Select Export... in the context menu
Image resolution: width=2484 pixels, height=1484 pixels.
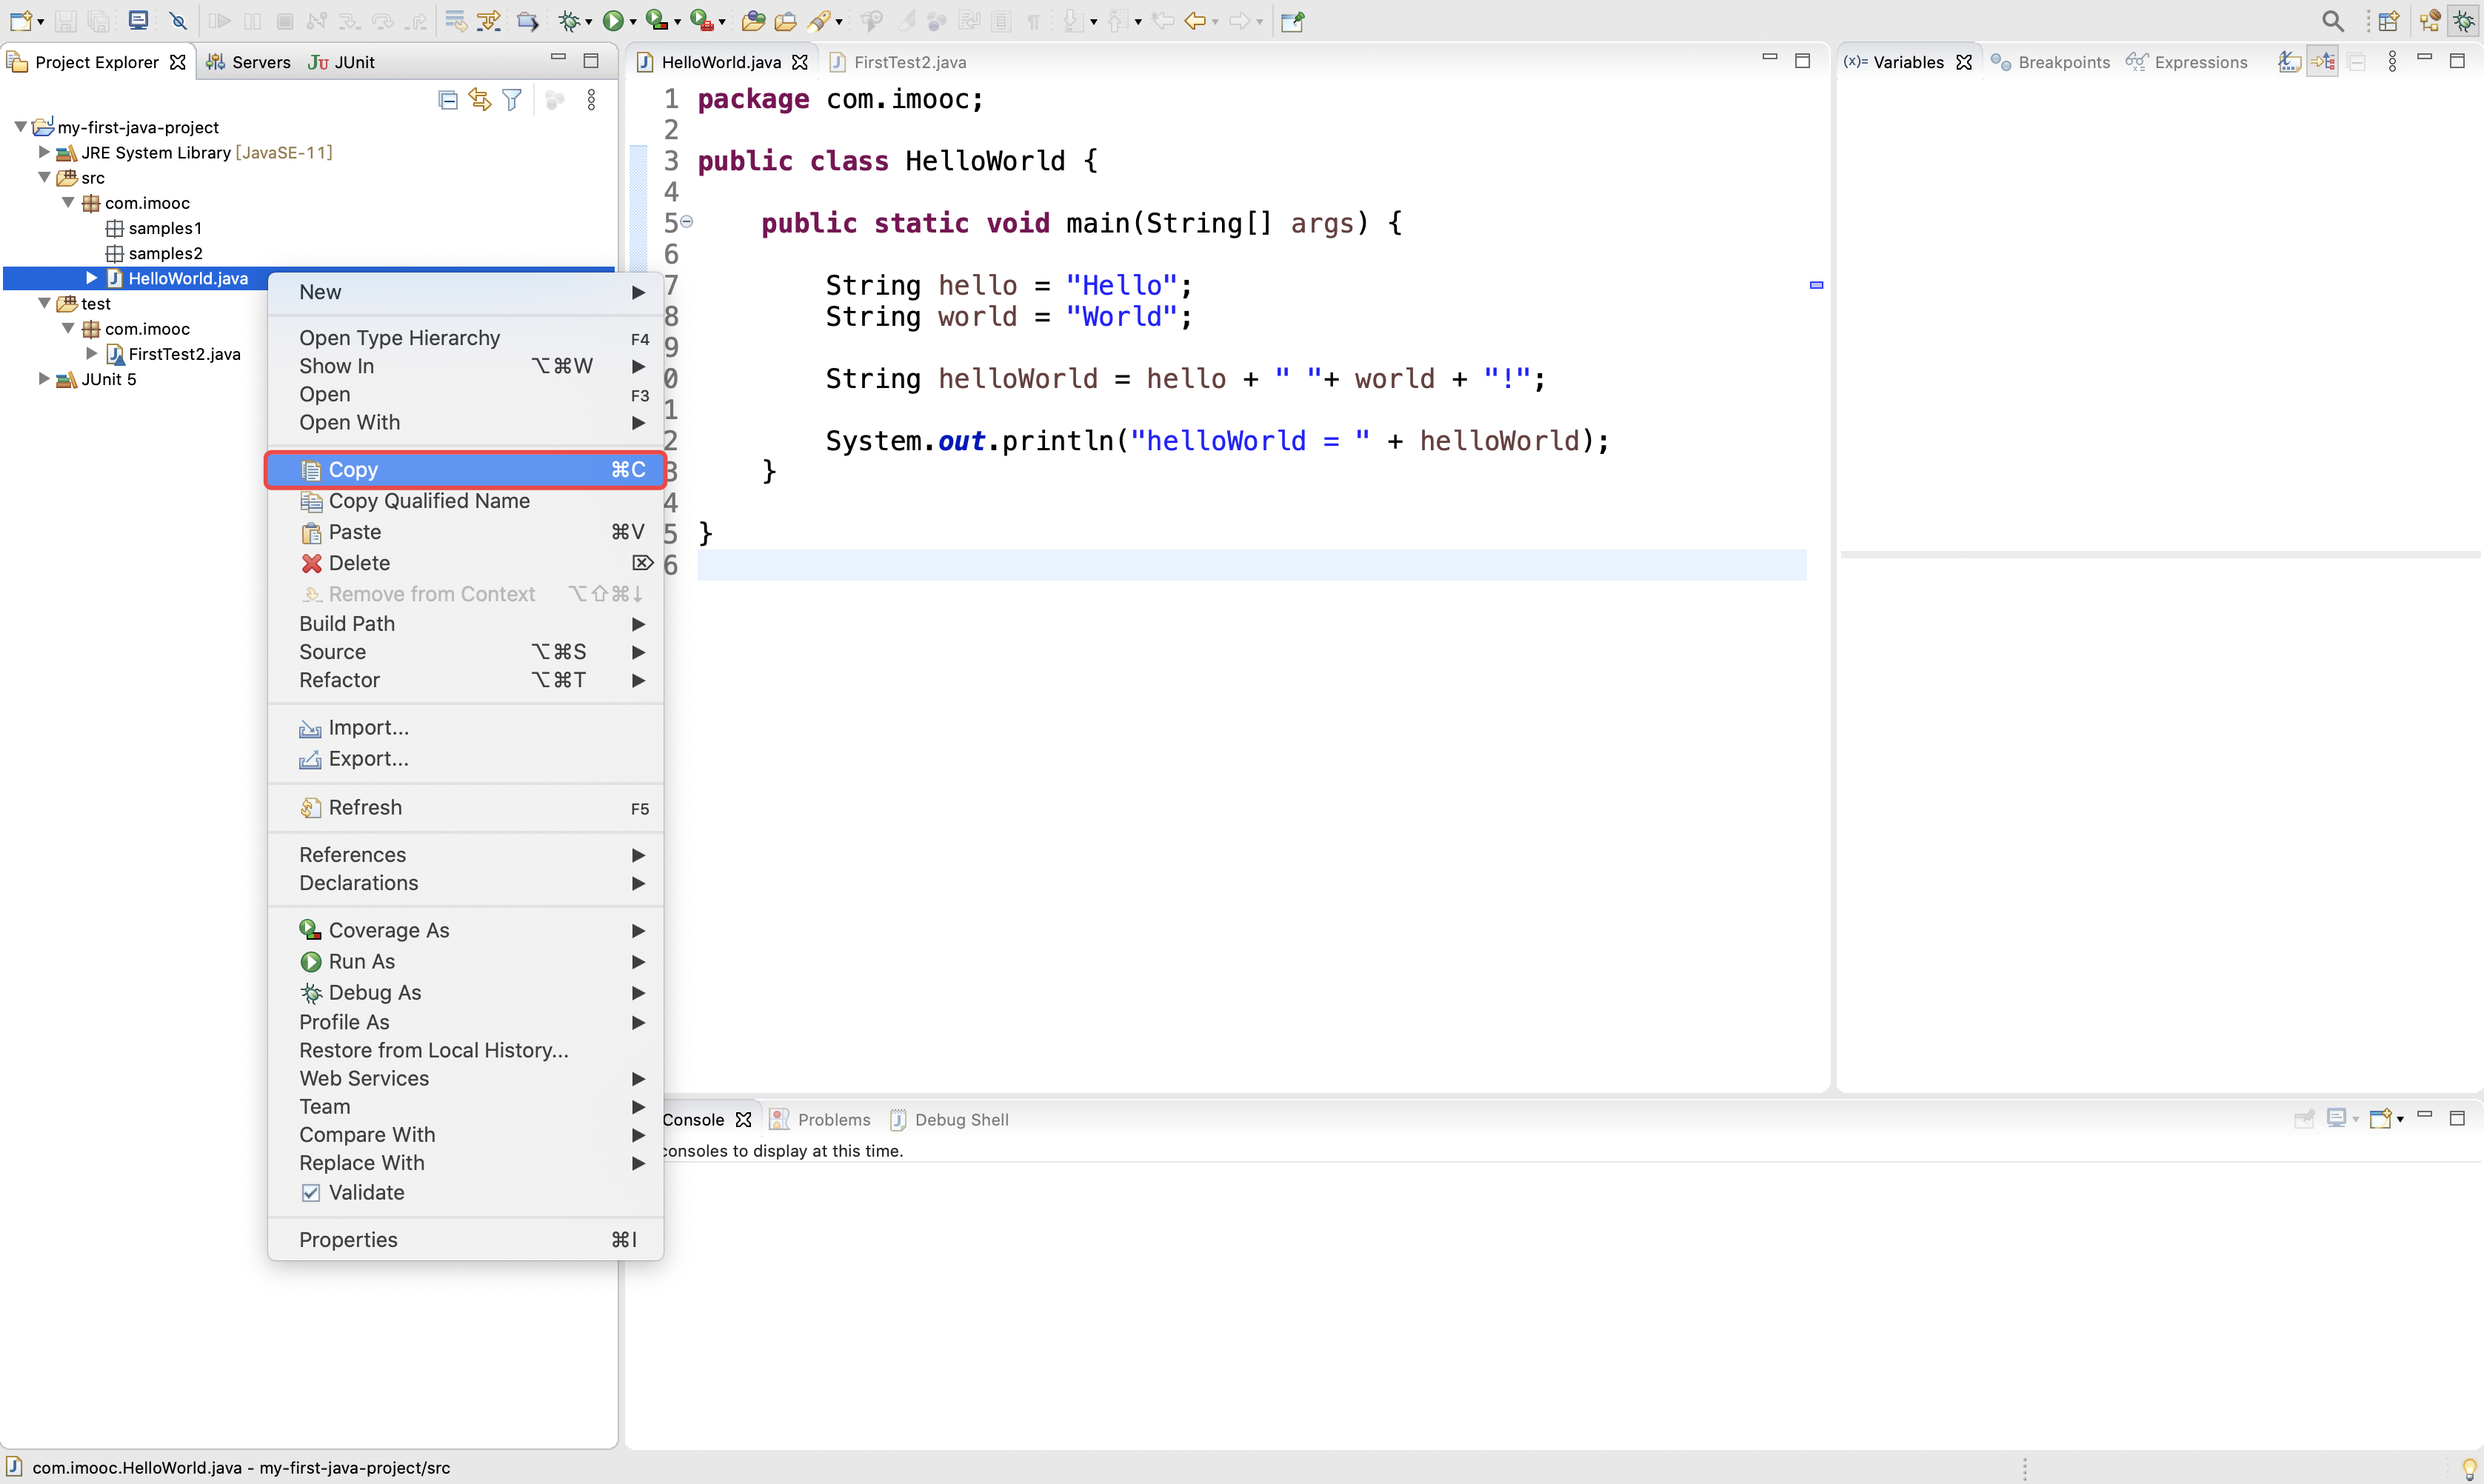(466, 758)
